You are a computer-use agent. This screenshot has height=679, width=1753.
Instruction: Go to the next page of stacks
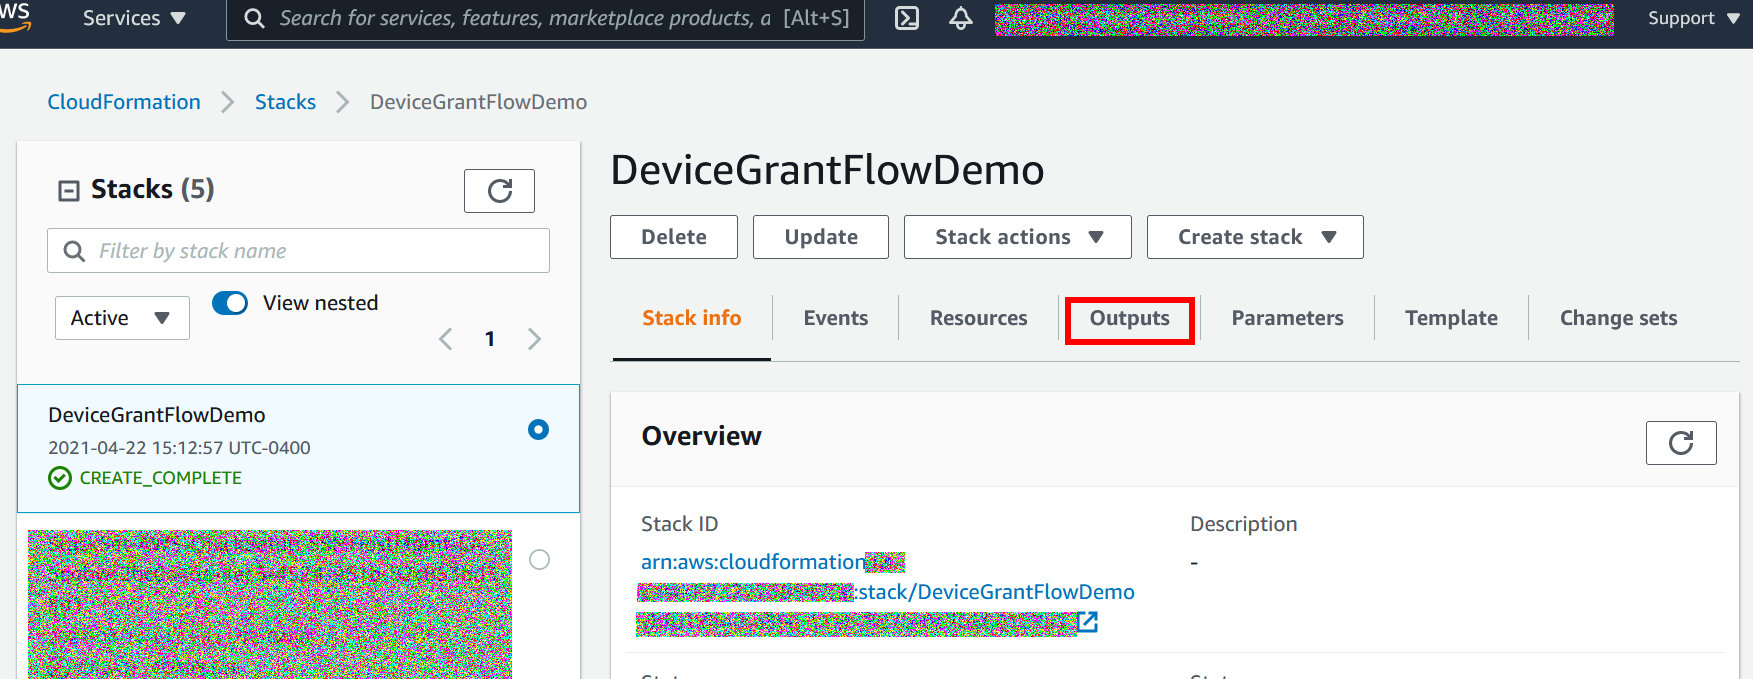pos(534,339)
